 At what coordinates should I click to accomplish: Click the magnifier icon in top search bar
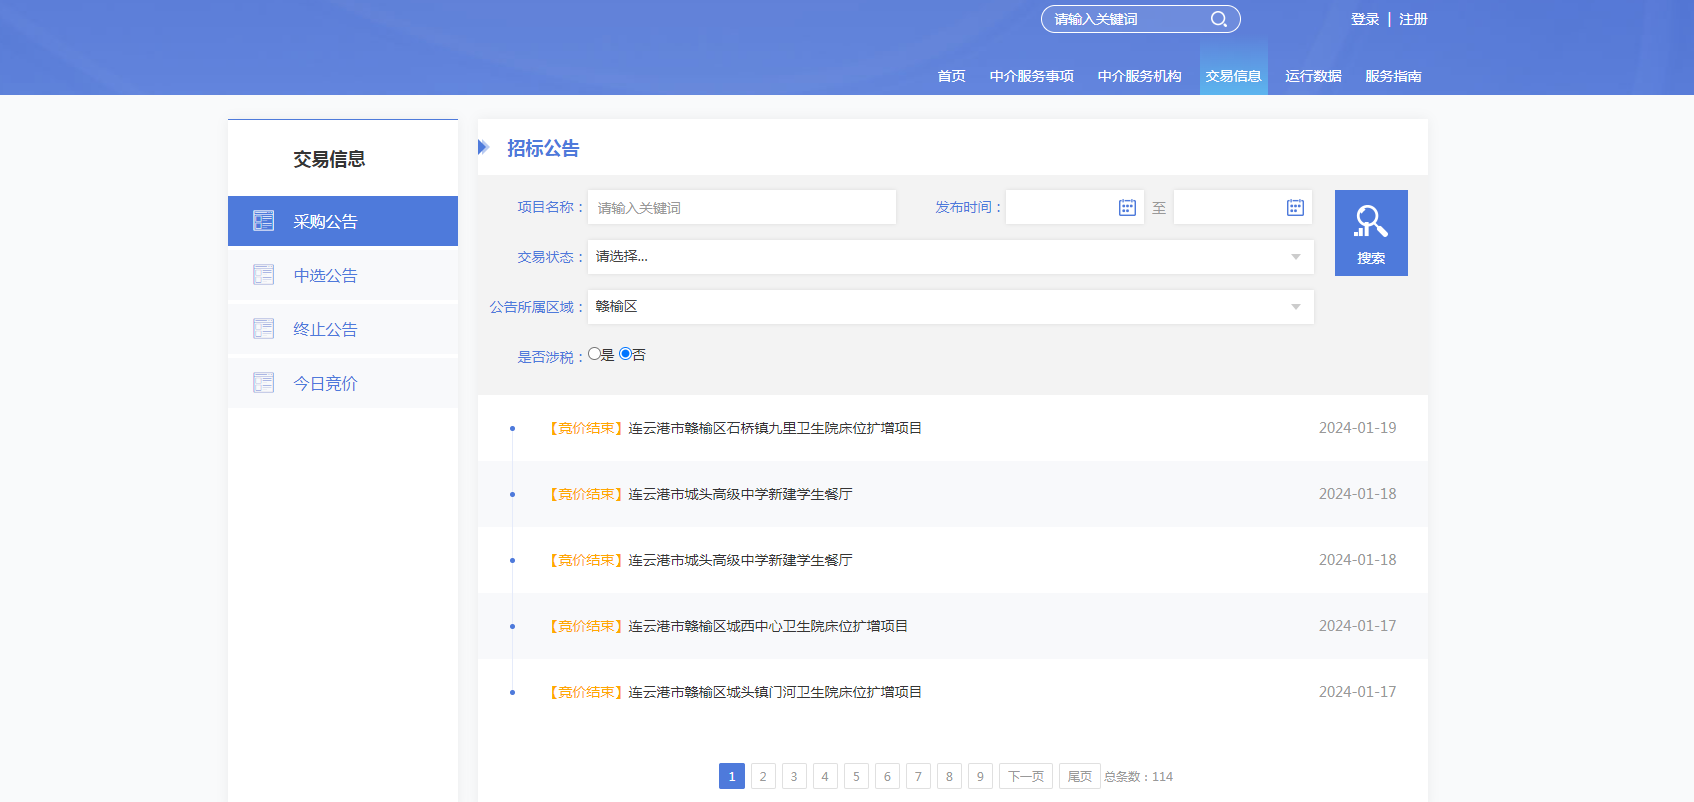click(1218, 19)
